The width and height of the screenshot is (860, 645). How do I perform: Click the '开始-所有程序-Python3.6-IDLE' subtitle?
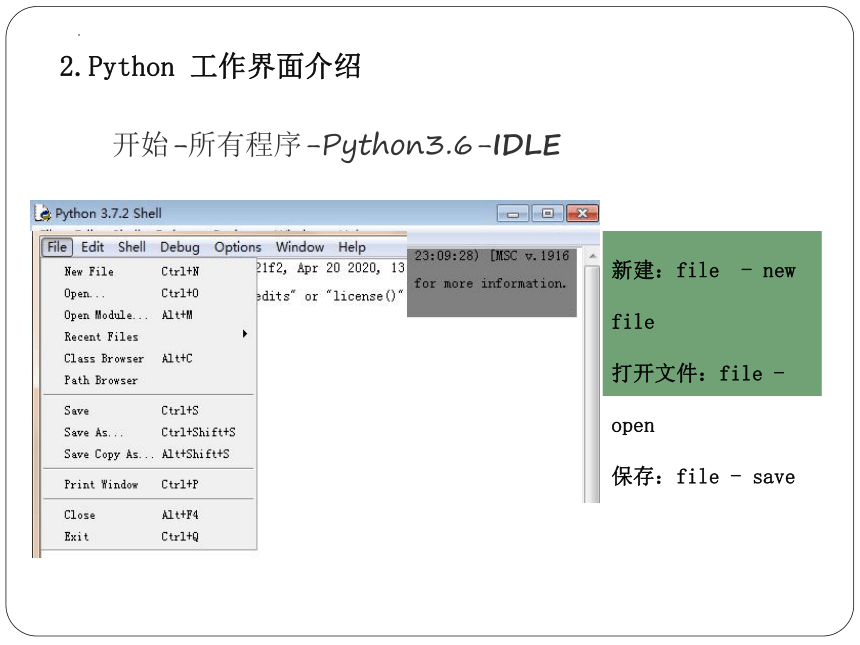336,145
